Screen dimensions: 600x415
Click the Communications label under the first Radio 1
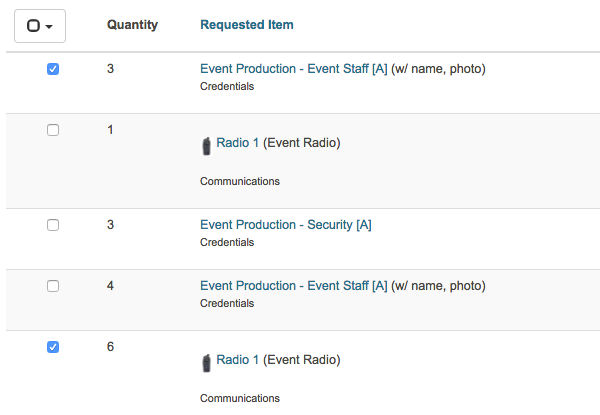[240, 181]
